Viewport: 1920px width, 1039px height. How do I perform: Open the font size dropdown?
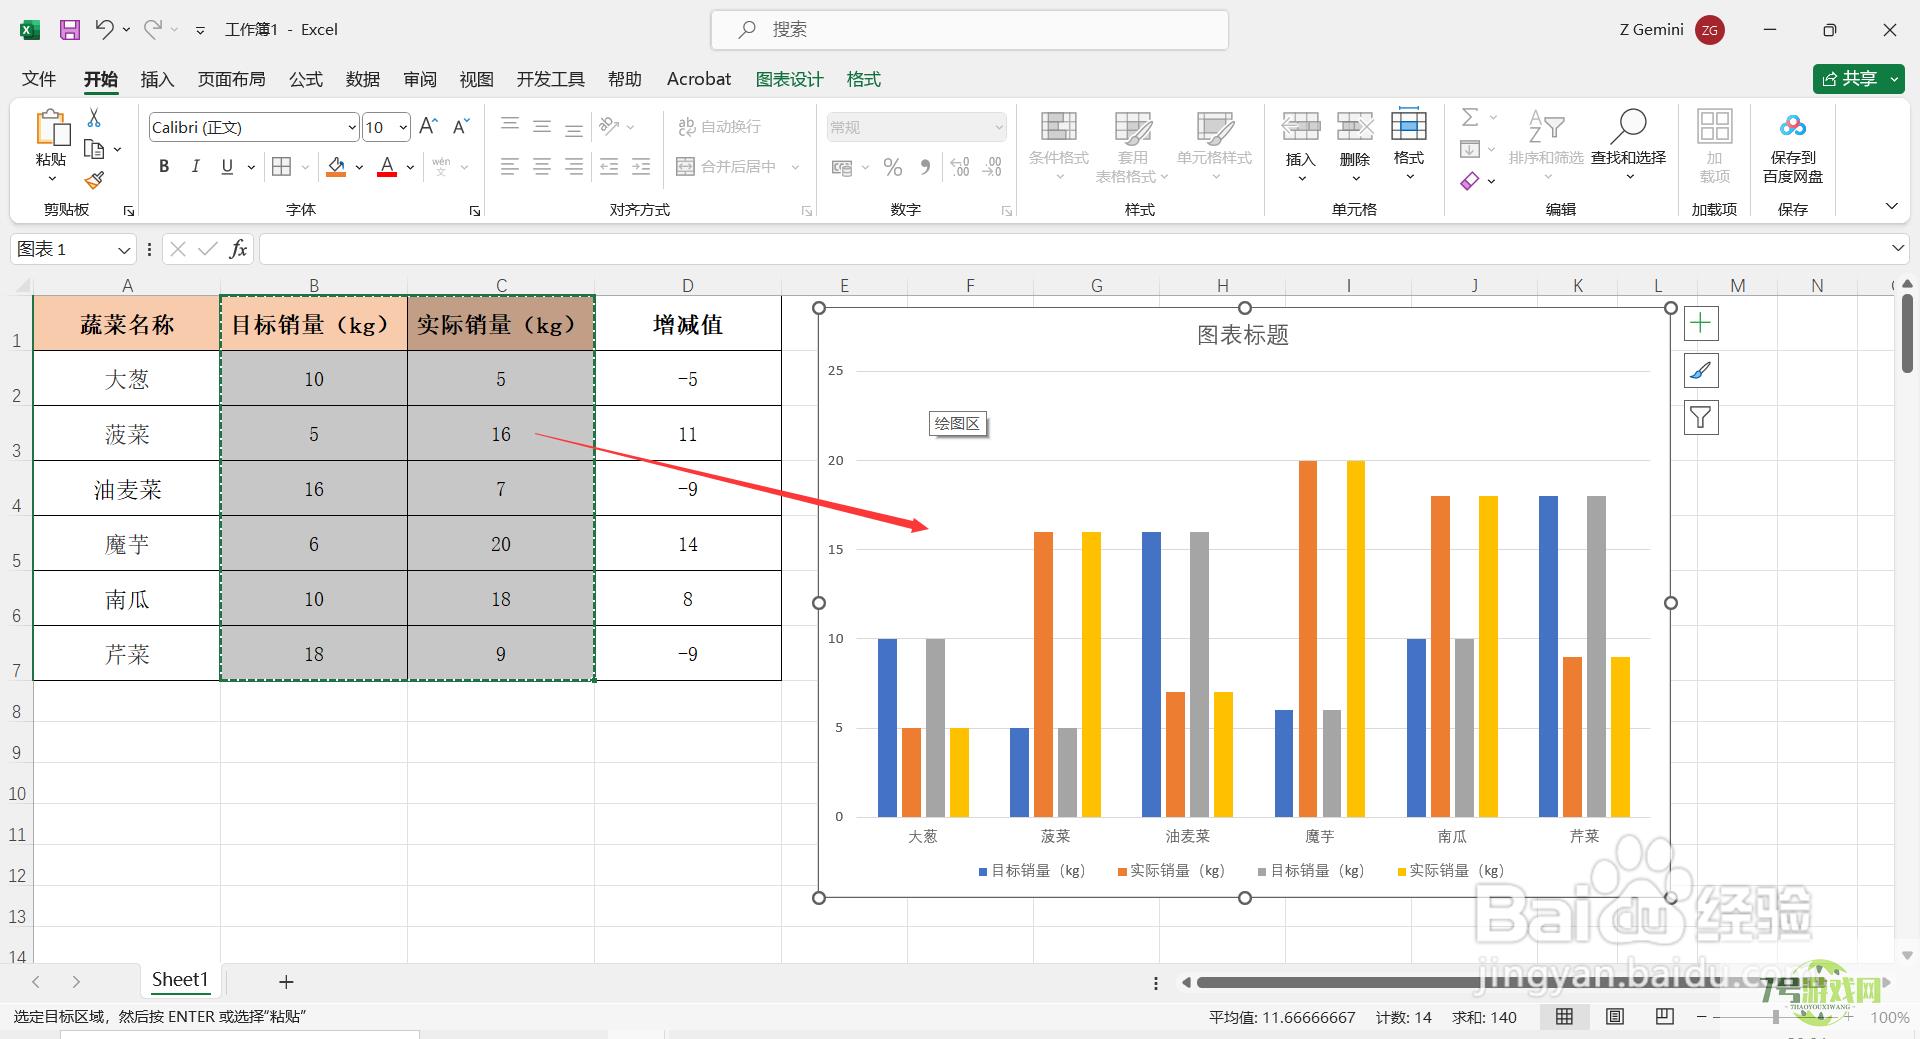(403, 127)
